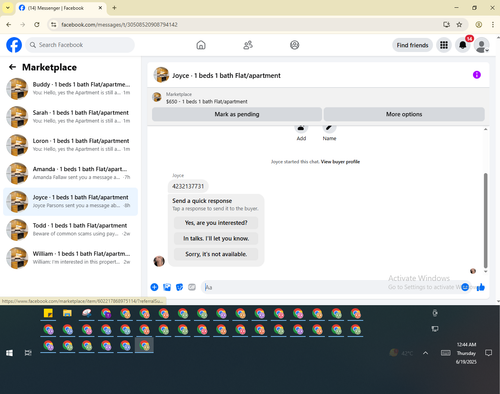Click the Add people icon in chat
Viewport: 500px width, 394px height.
(x=301, y=128)
